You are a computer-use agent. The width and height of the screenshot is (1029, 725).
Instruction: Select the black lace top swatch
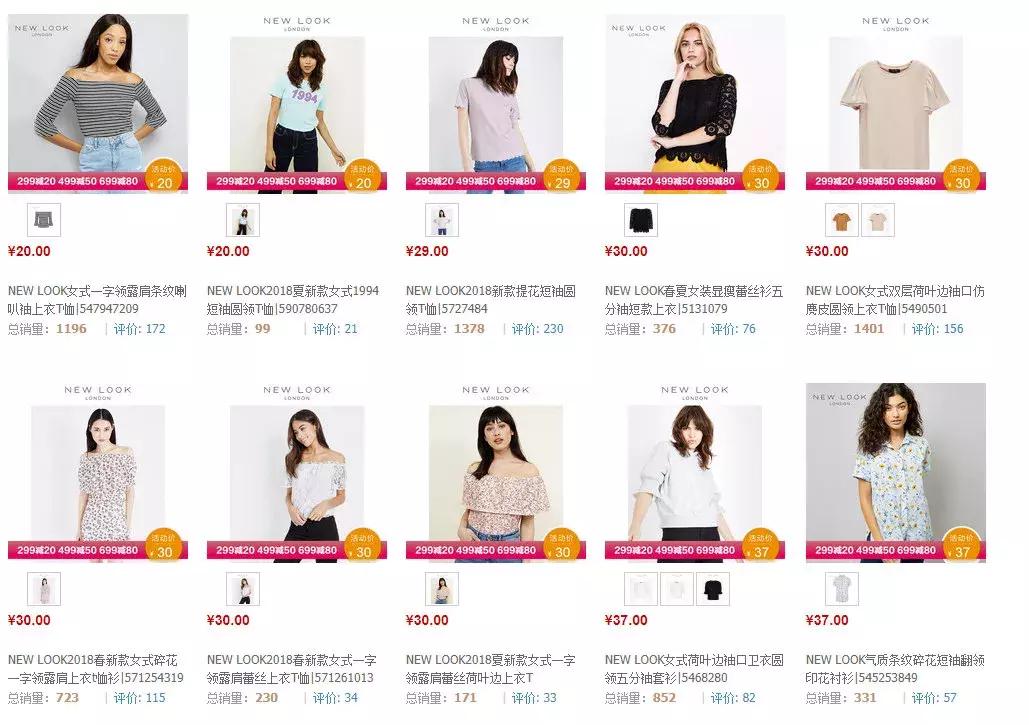[x=640, y=220]
